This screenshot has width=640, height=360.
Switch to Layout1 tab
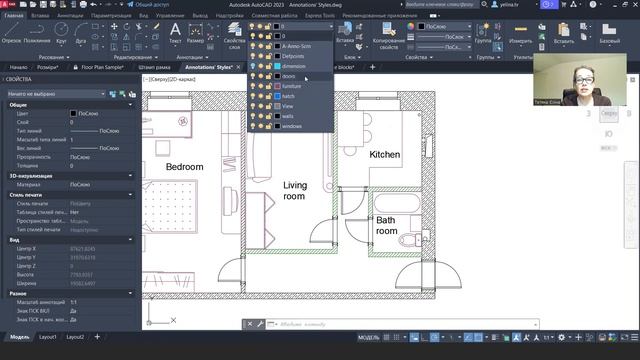[x=47, y=337]
